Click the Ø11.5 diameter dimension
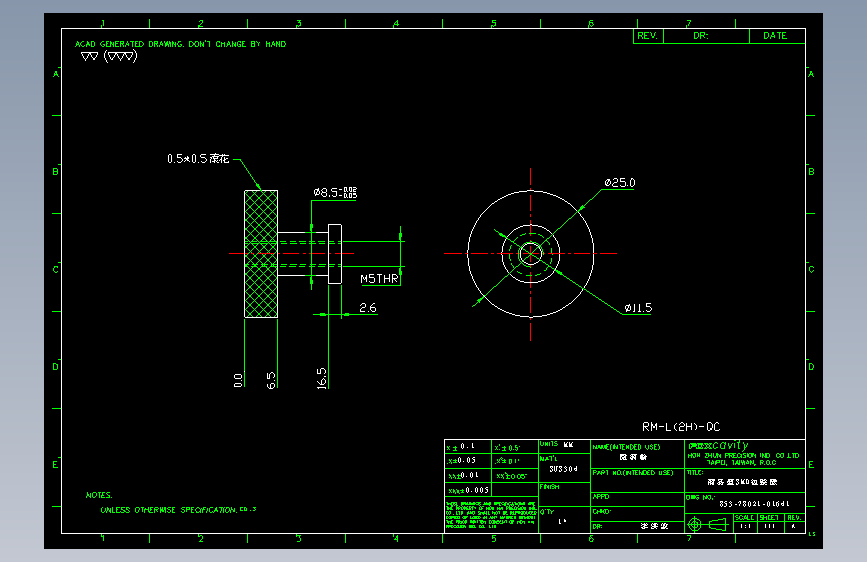This screenshot has height=562, width=867. (638, 308)
